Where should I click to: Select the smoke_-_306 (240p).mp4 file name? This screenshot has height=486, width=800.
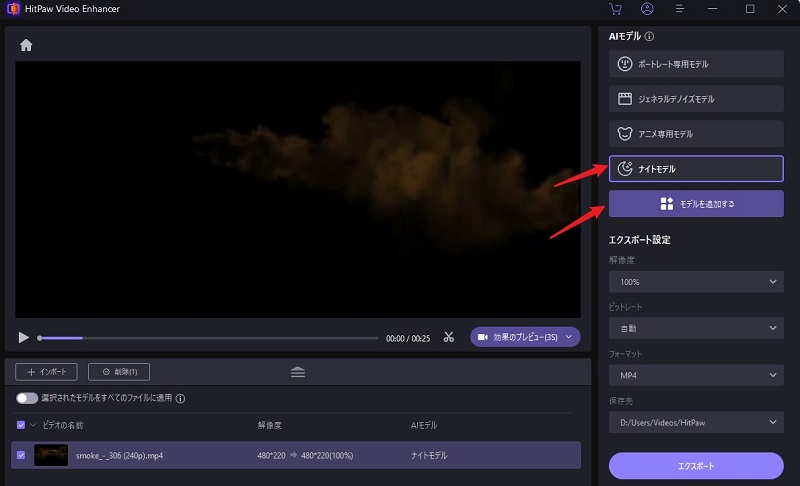tap(119, 455)
